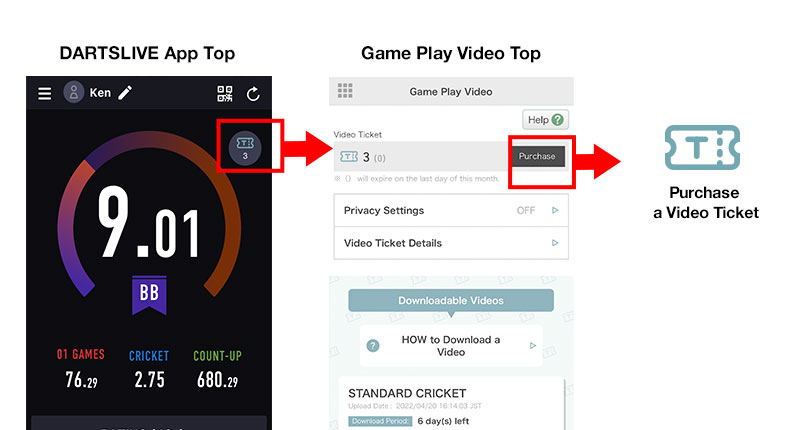This screenshot has height=430, width=800.
Task: Open the grid menu in Game Play Video
Action: click(345, 91)
